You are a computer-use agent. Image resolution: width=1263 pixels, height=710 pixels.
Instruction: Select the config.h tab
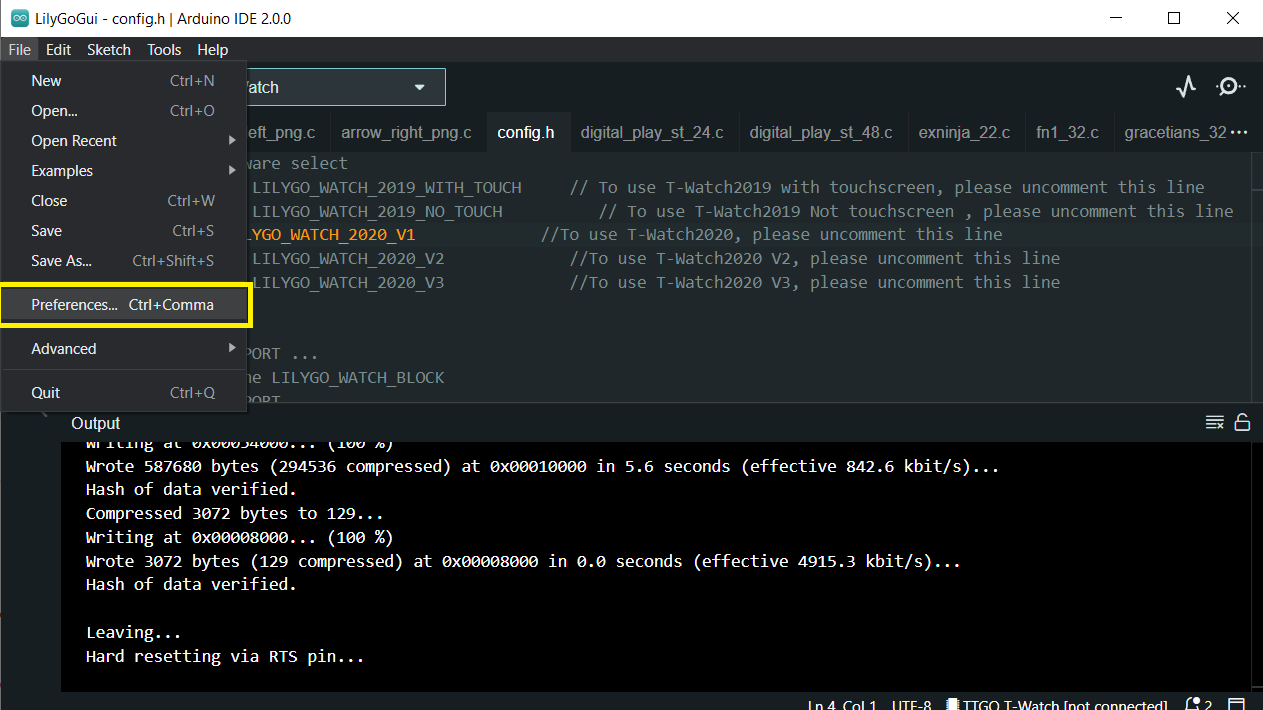(526, 132)
